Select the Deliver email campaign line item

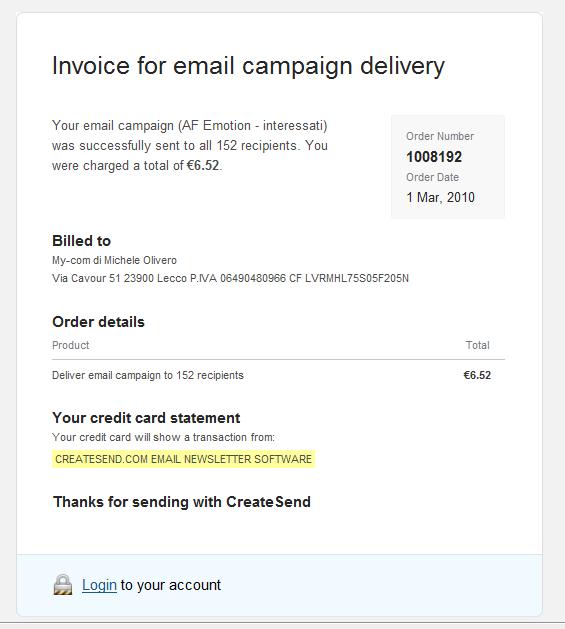tap(148, 375)
